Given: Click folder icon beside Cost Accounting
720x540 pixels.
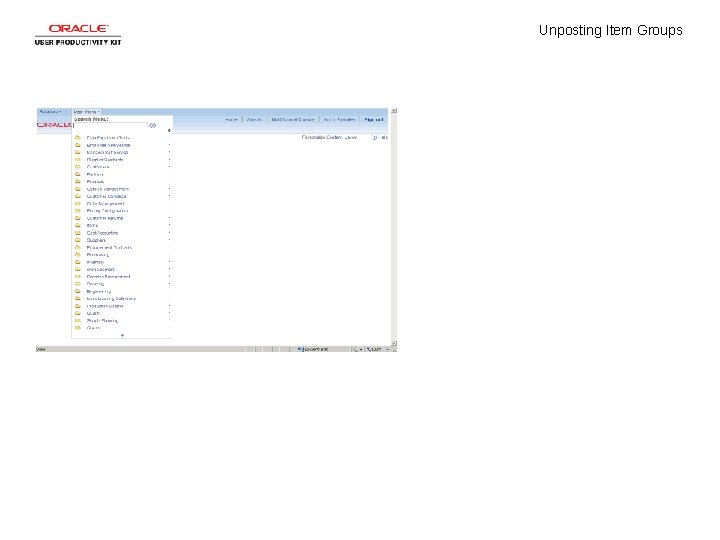Looking at the screenshot, I should [x=78, y=233].
